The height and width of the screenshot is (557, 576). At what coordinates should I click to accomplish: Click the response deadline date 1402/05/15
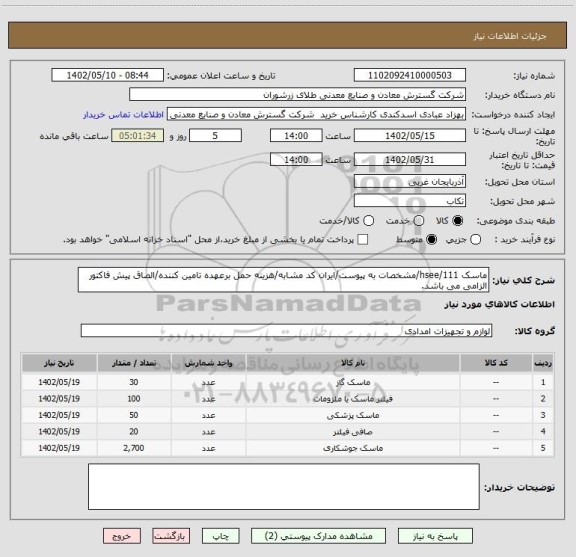(410, 136)
